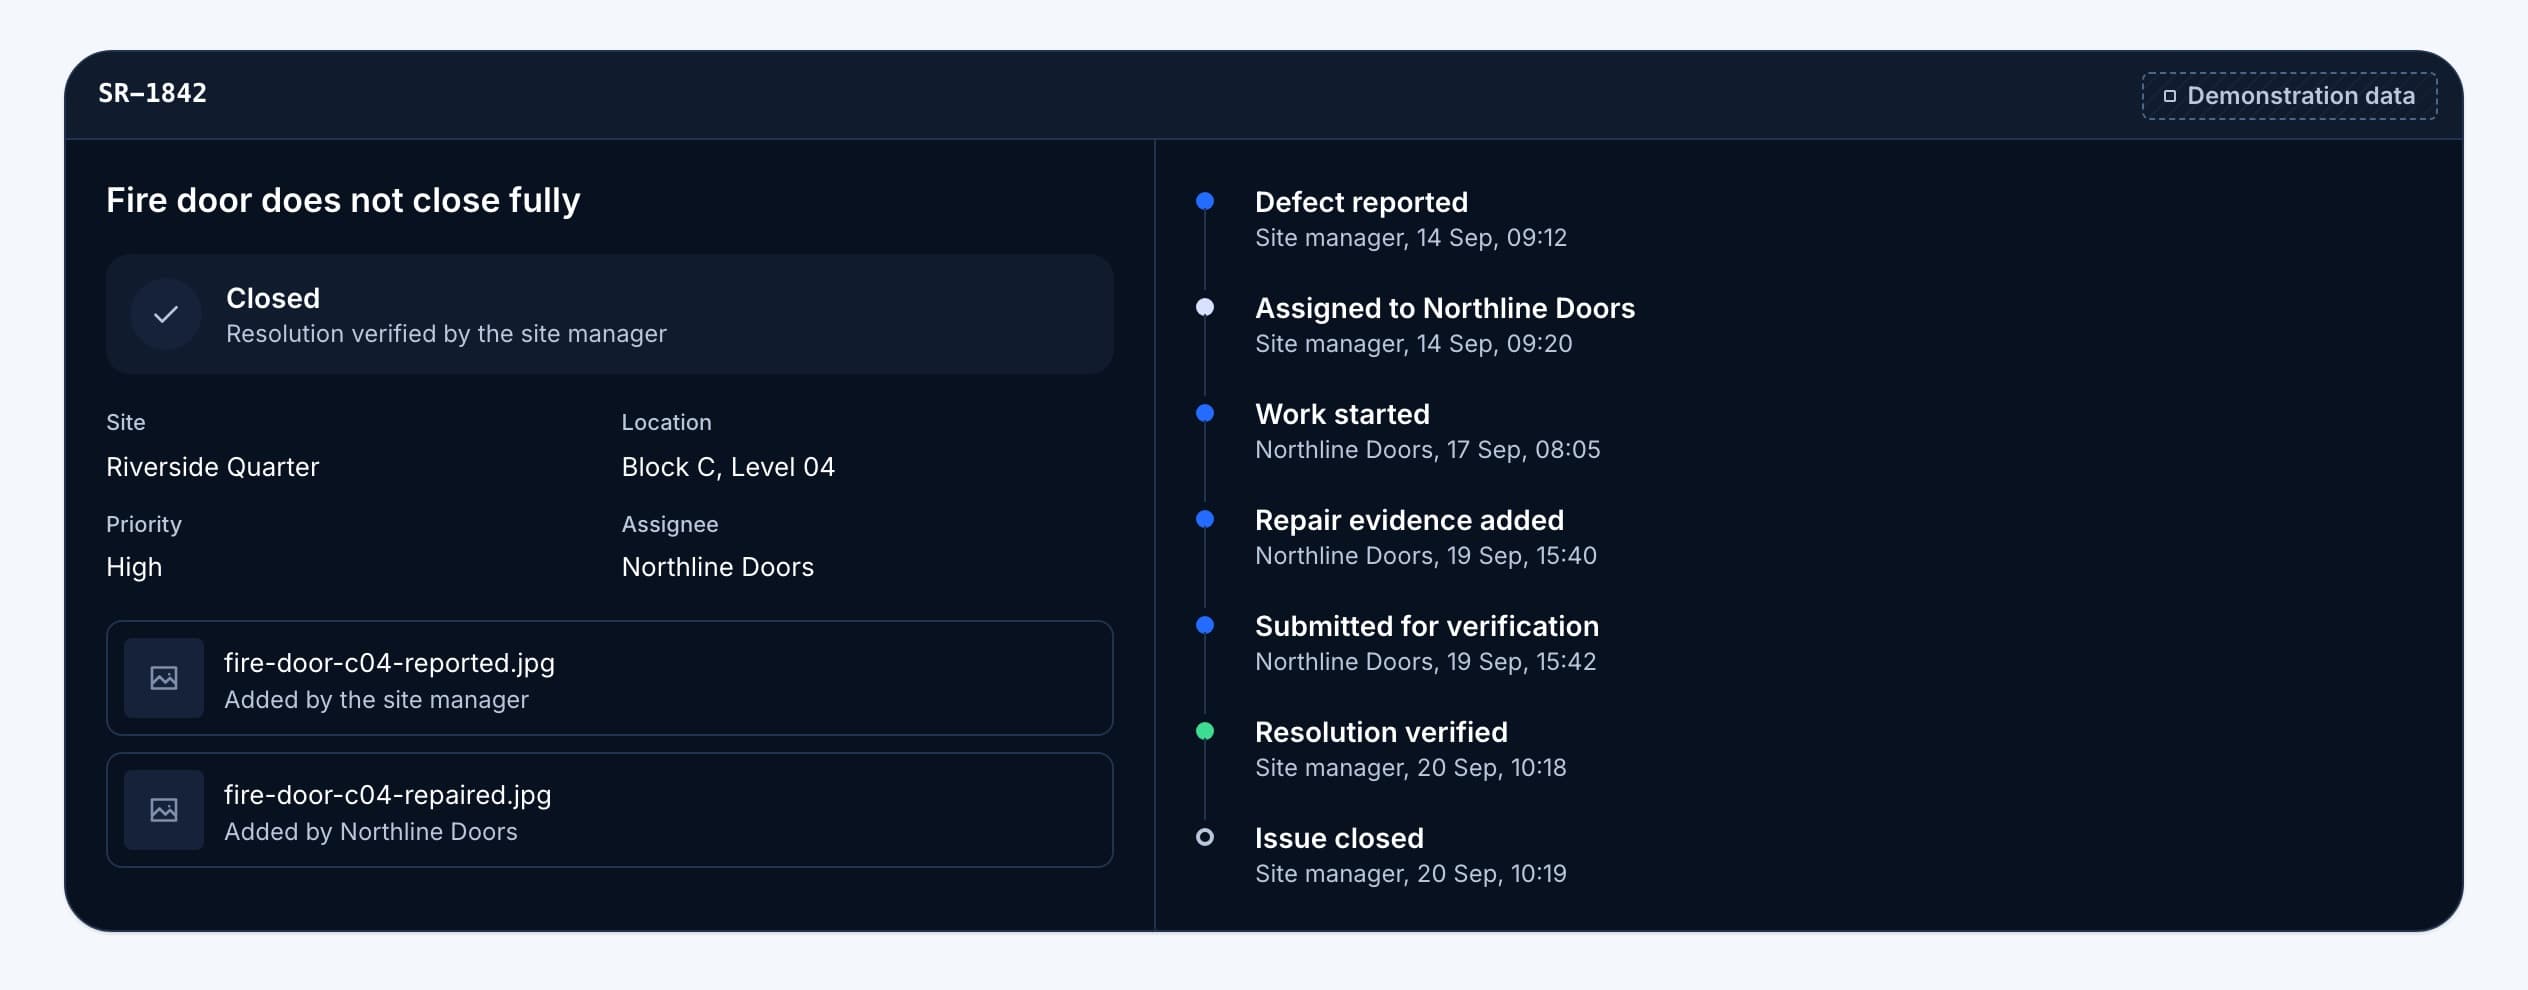Click the square icon in Demonstration data badge

[x=2169, y=96]
